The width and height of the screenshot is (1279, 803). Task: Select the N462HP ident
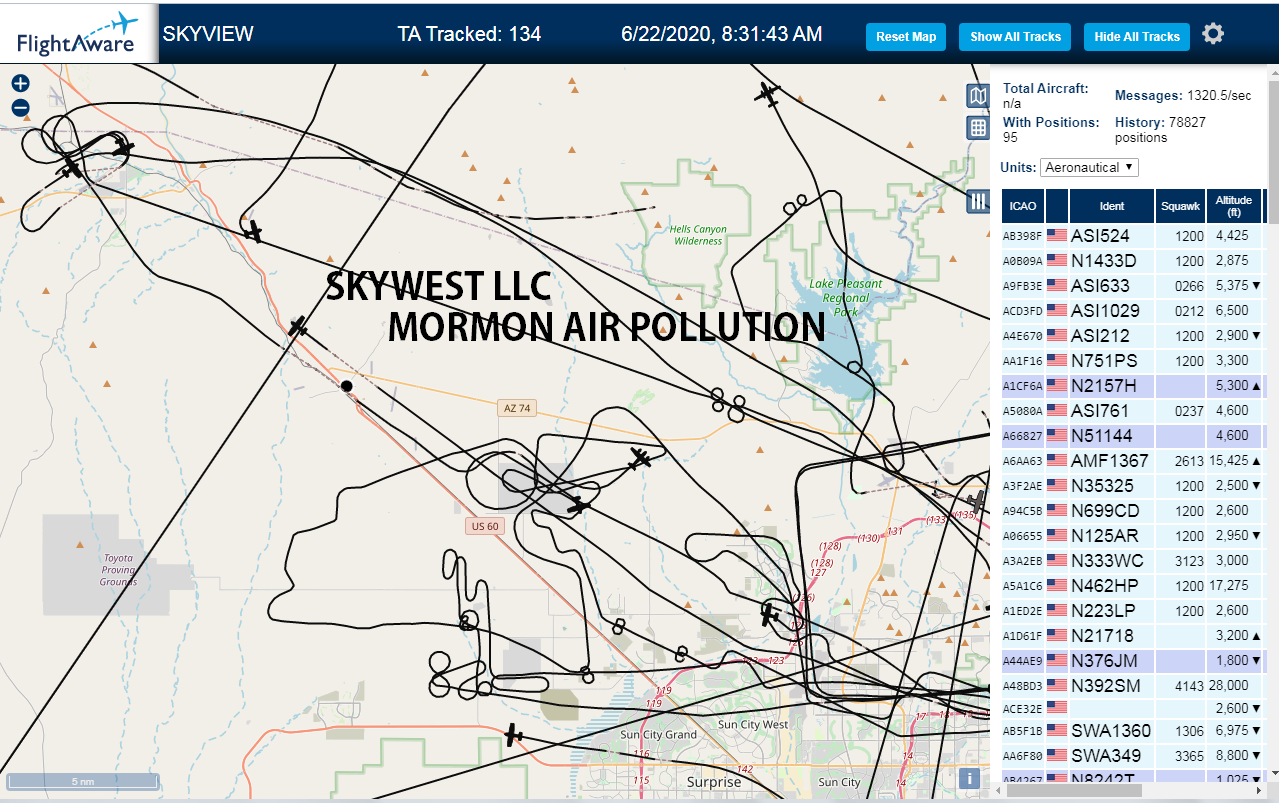point(1104,586)
